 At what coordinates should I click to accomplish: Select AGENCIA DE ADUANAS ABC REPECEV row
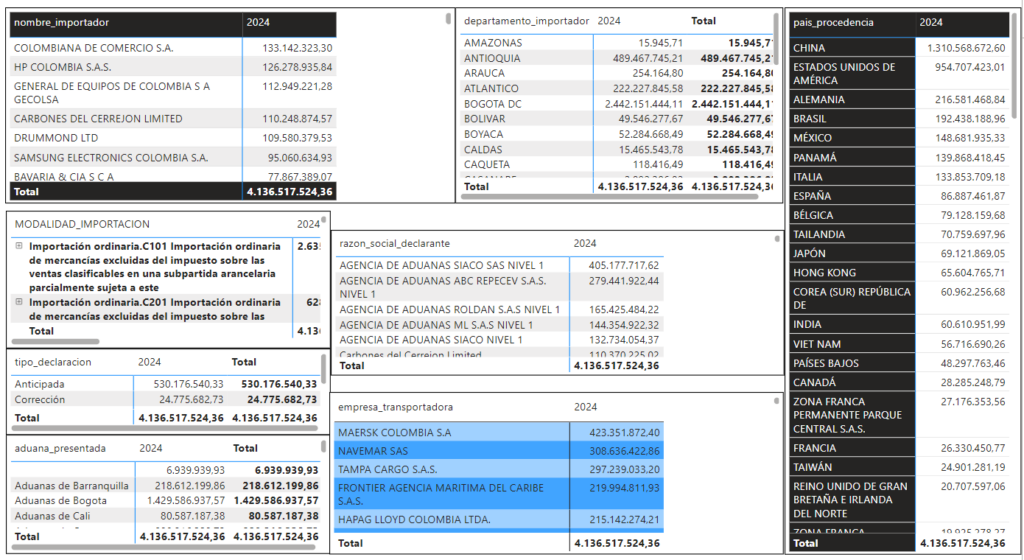[x=500, y=287]
